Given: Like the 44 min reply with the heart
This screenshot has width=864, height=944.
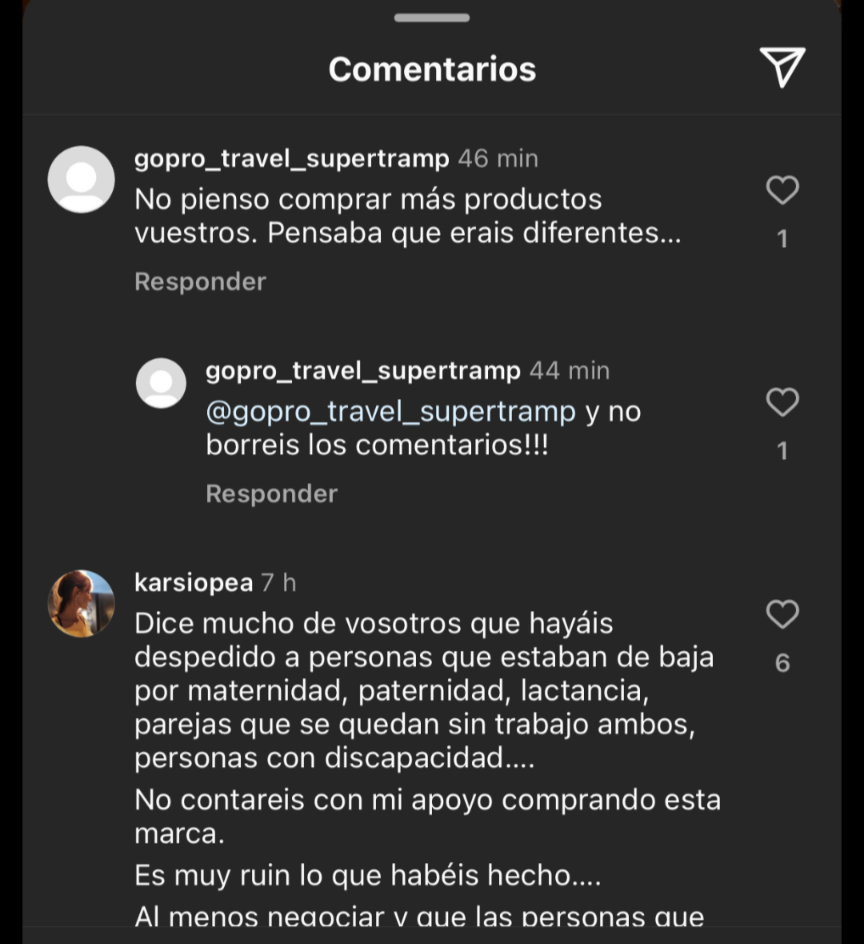Looking at the screenshot, I should 782,402.
